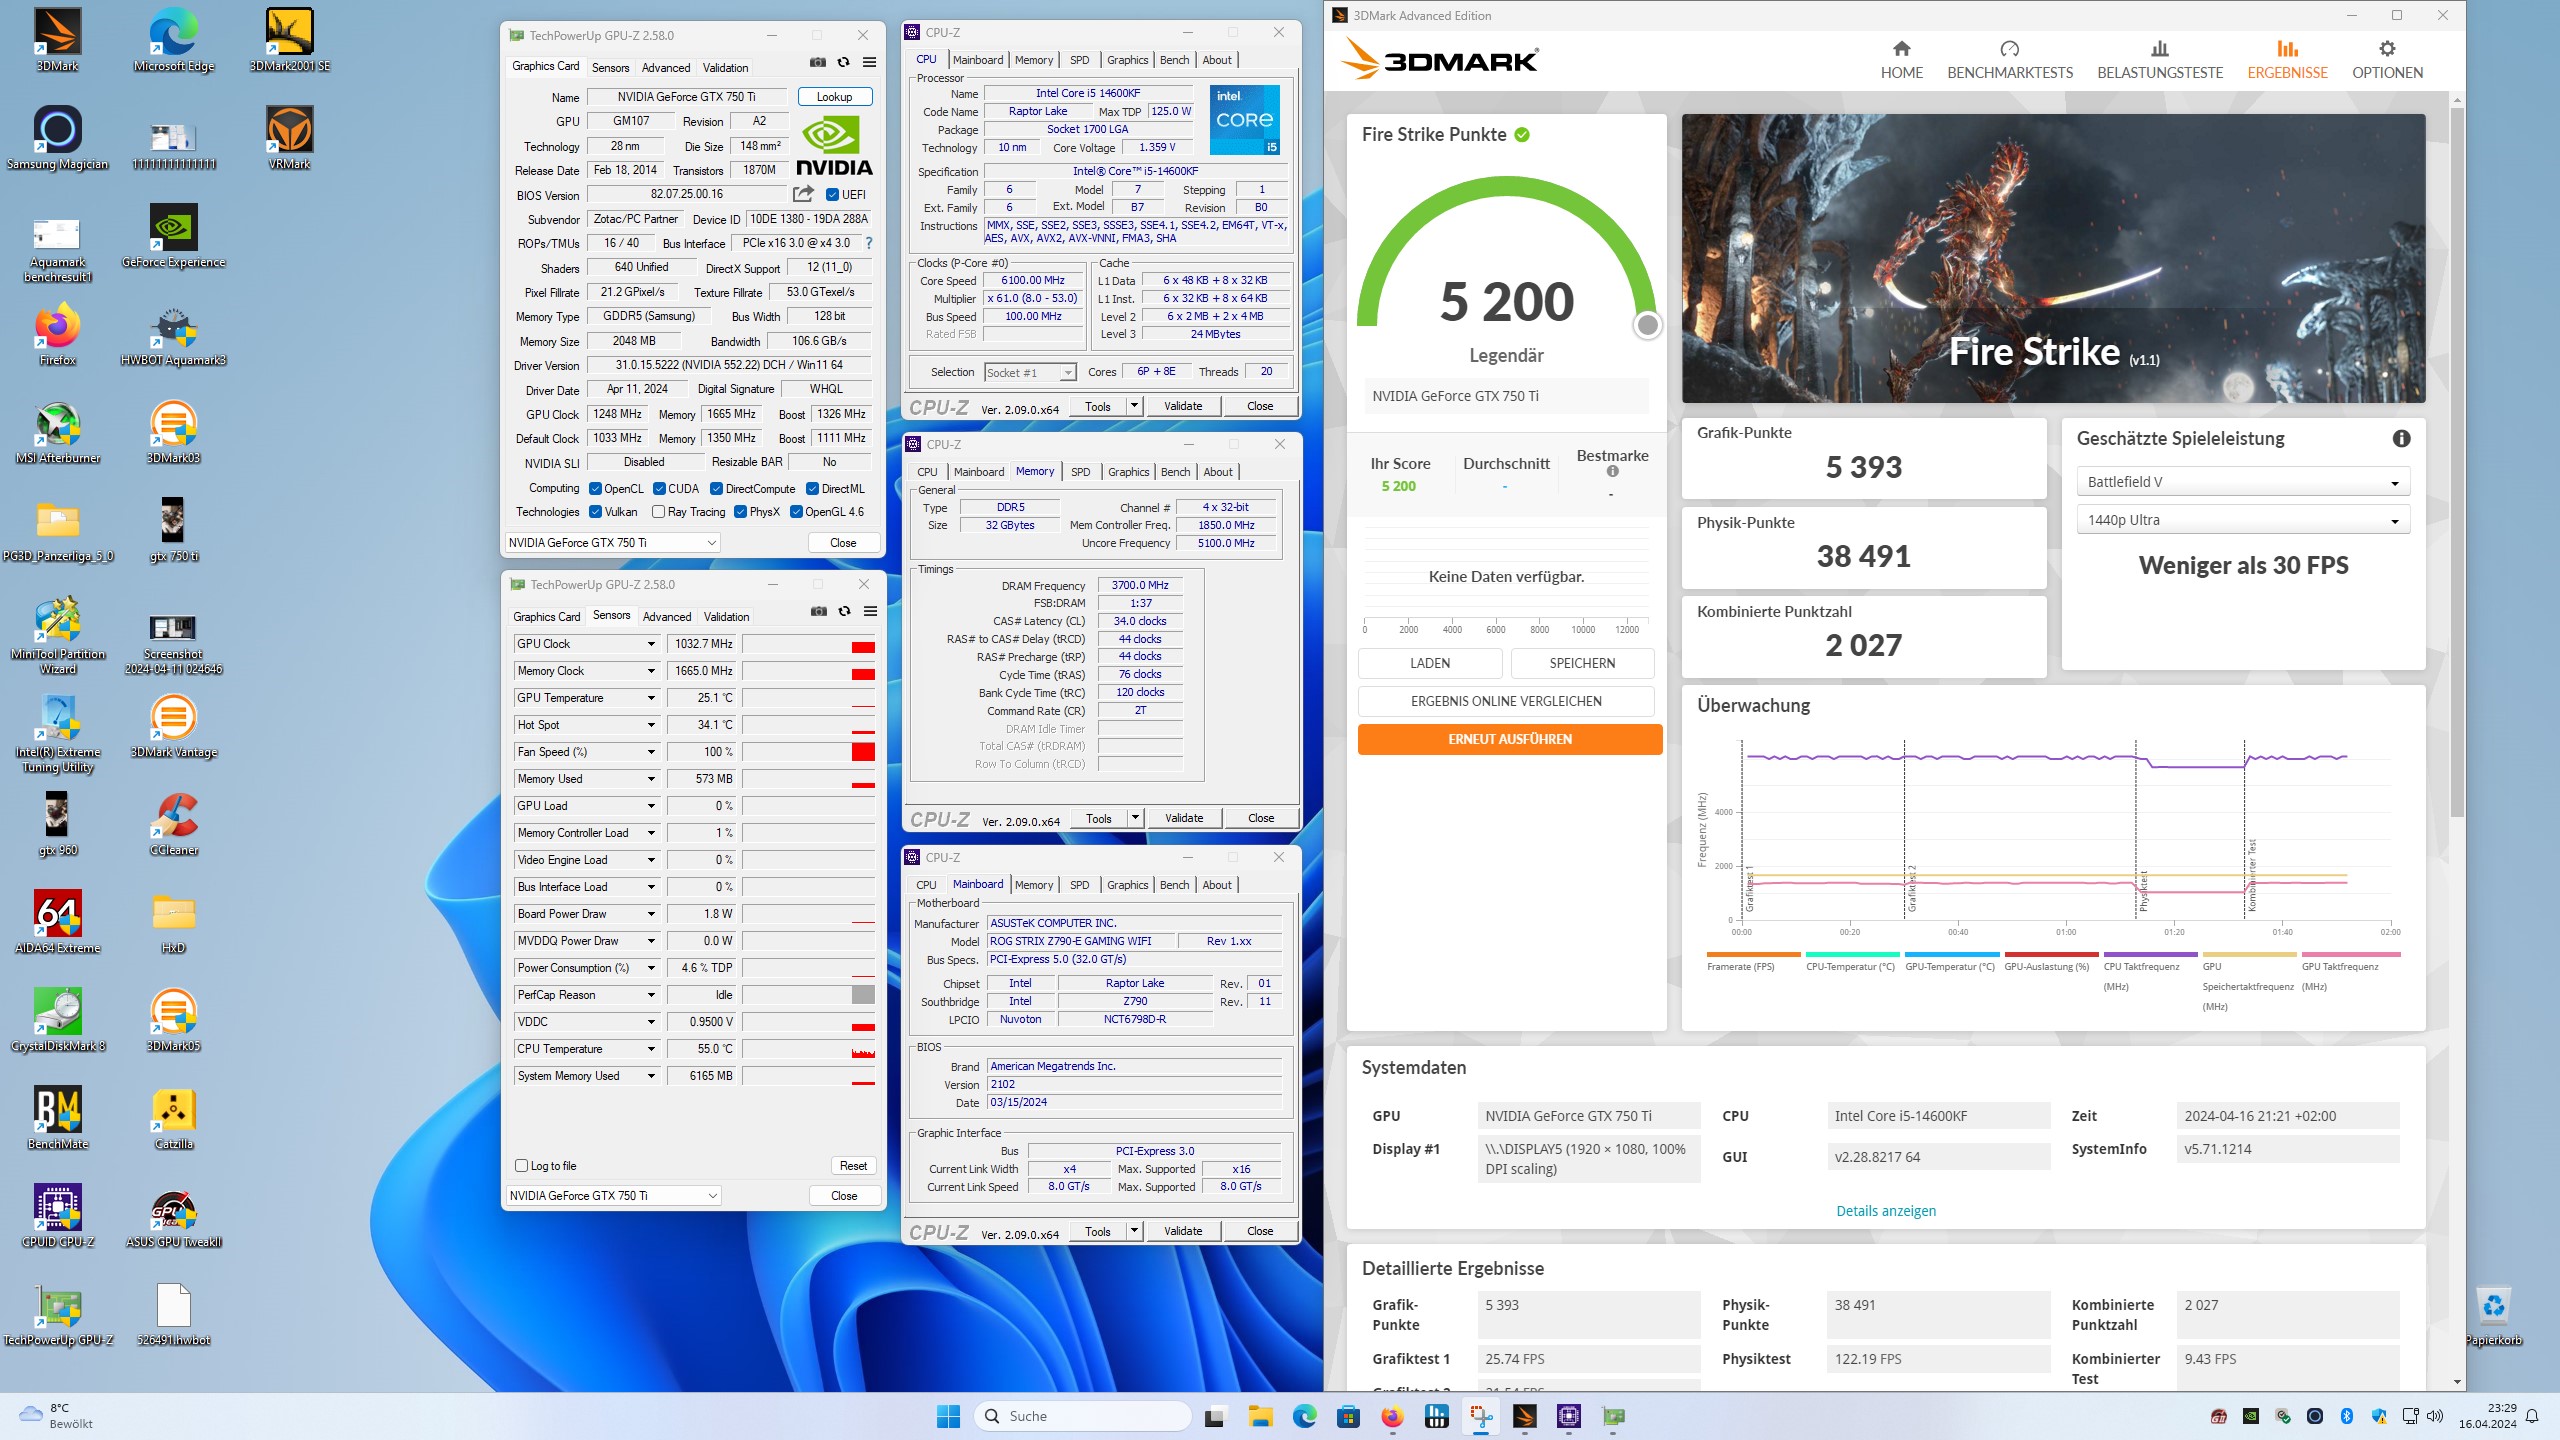The height and width of the screenshot is (1440, 2560).
Task: Open the hamburger menu in GPU-Z Sensors window
Action: (871, 611)
